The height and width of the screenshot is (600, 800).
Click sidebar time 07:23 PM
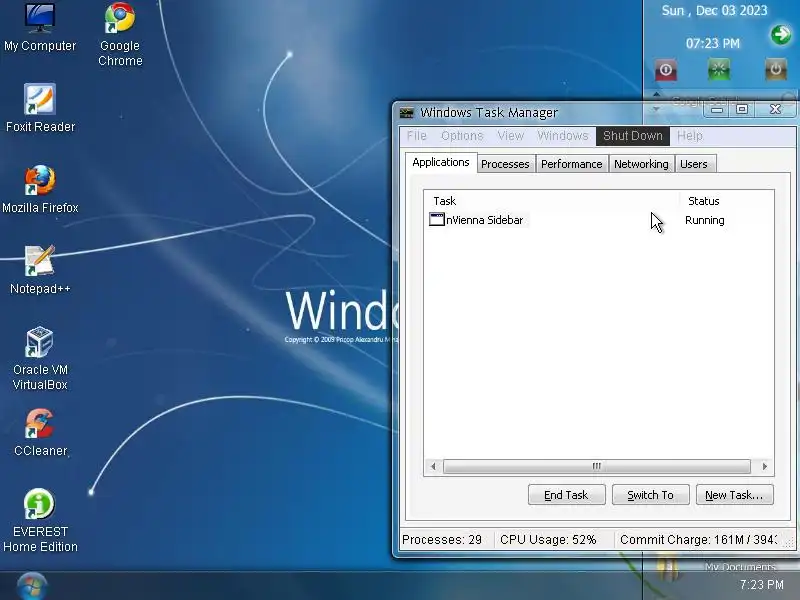712,43
